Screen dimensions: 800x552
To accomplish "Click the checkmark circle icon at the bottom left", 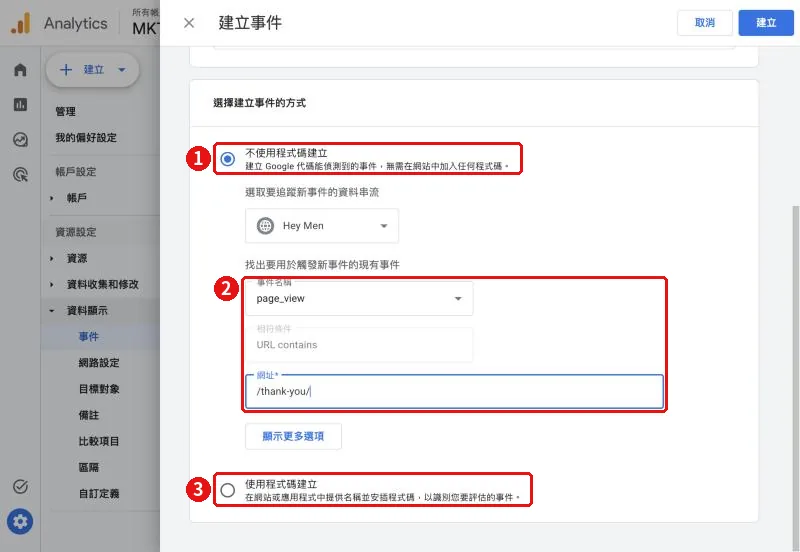I will [x=20, y=487].
